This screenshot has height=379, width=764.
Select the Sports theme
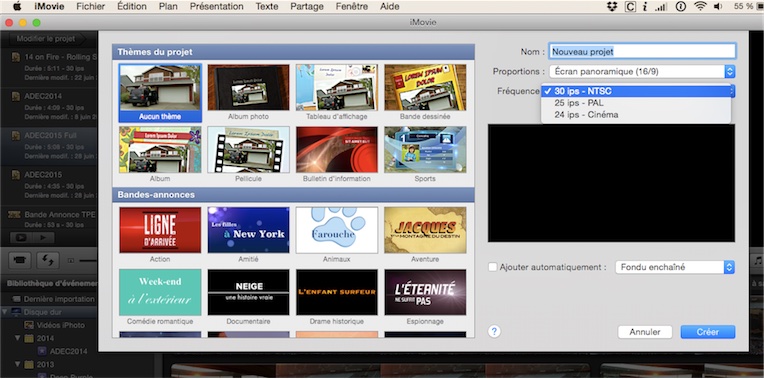coord(425,150)
